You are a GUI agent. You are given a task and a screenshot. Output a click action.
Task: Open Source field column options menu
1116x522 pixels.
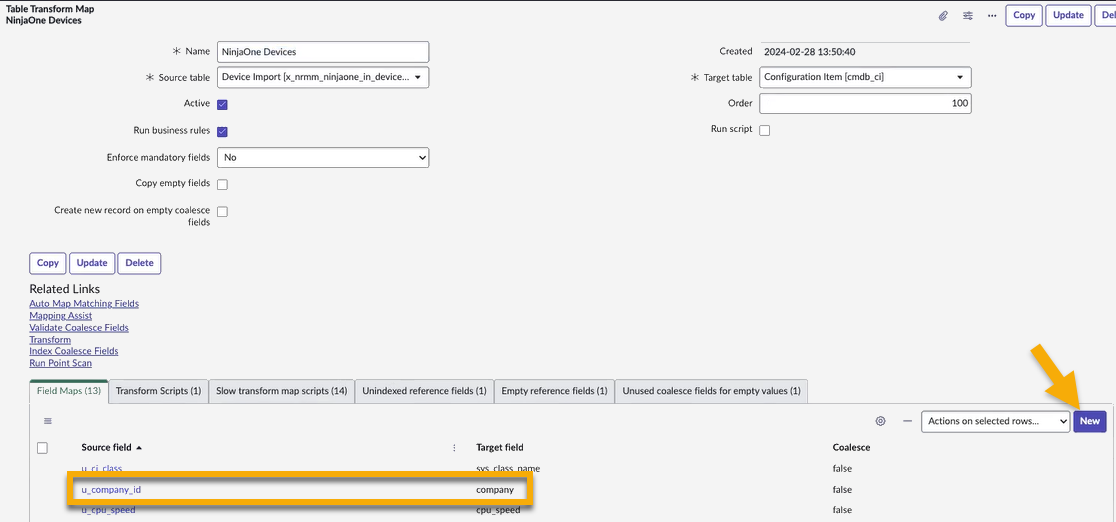point(454,448)
